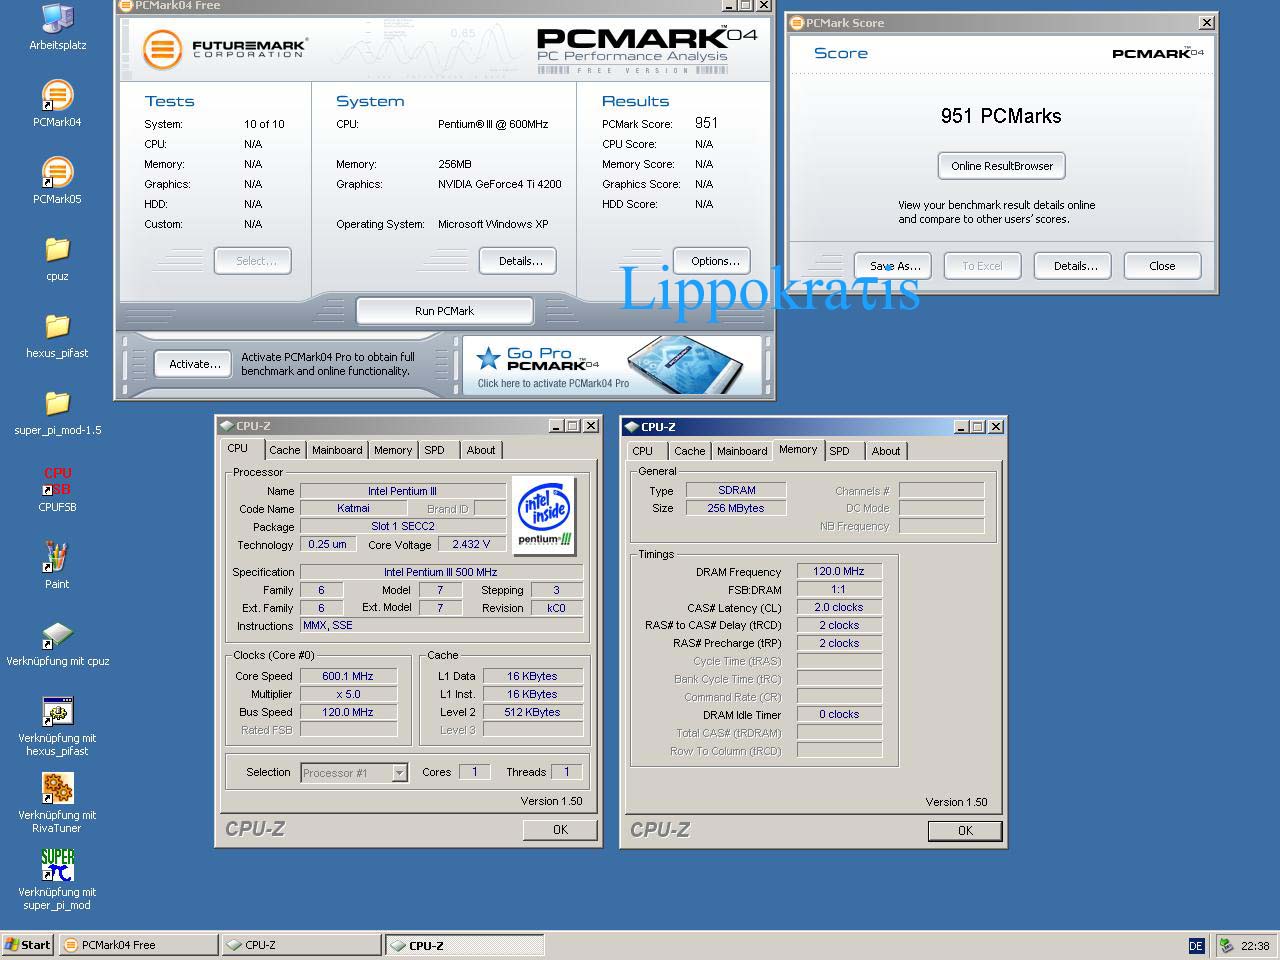Image resolution: width=1280 pixels, height=960 pixels.
Task: Launch the Verknüpfung mit RivaTuner shortcut
Action: [57, 804]
